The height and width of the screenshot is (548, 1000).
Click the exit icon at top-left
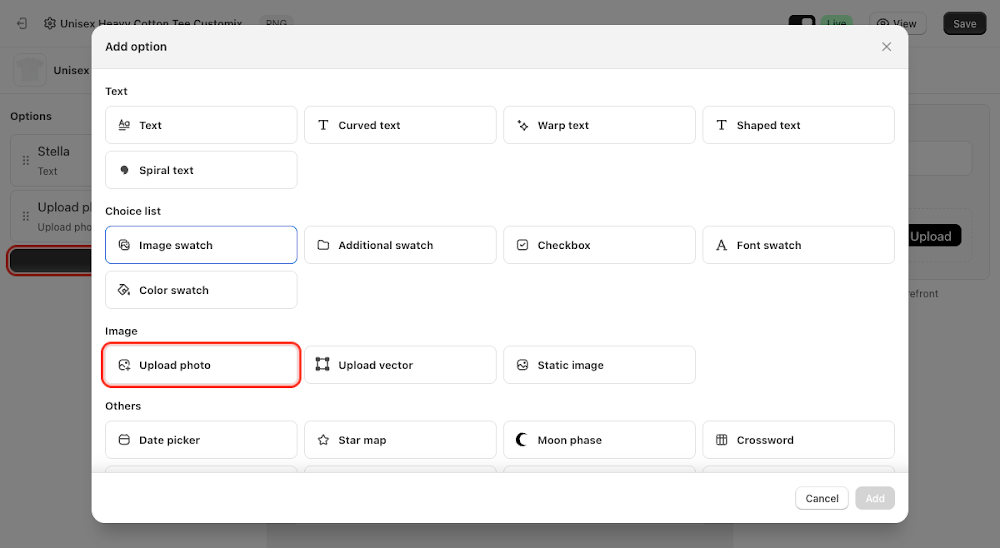[22, 24]
